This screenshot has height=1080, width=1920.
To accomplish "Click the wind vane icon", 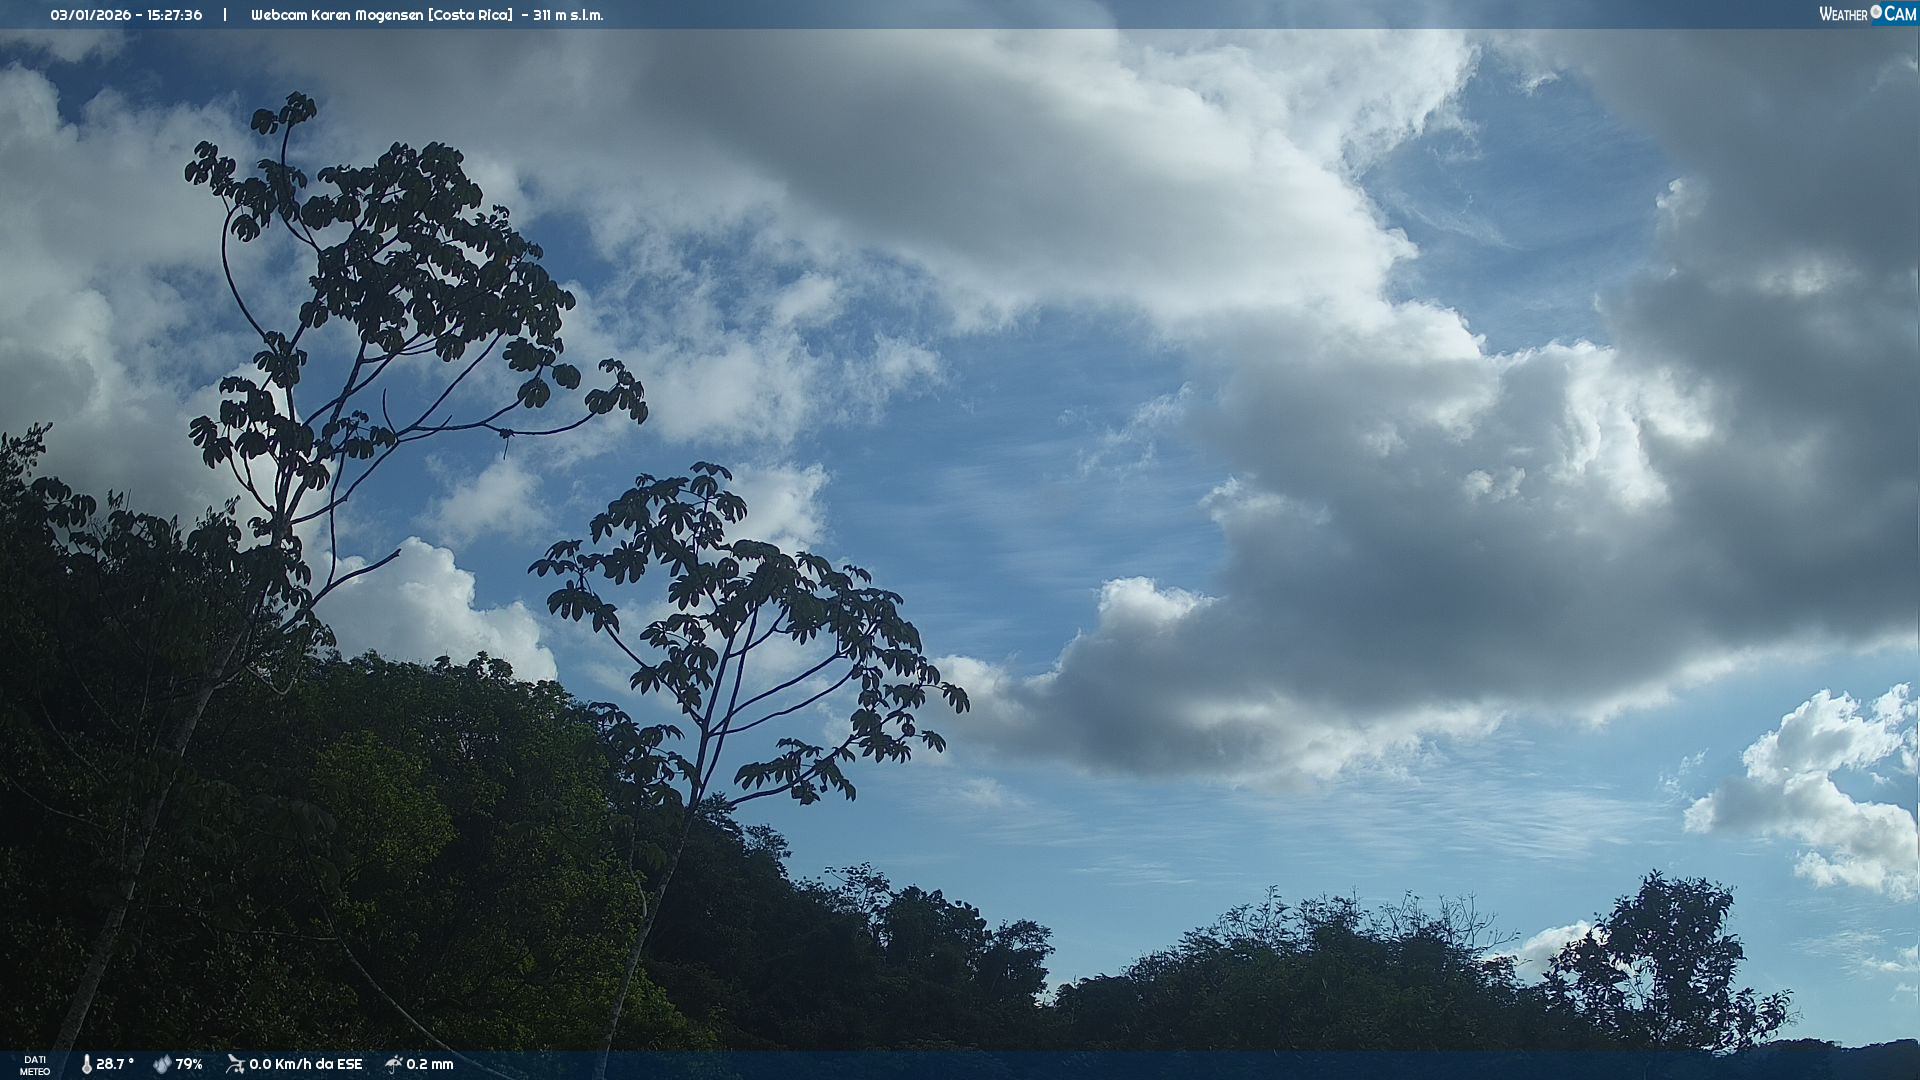I will [x=235, y=1064].
